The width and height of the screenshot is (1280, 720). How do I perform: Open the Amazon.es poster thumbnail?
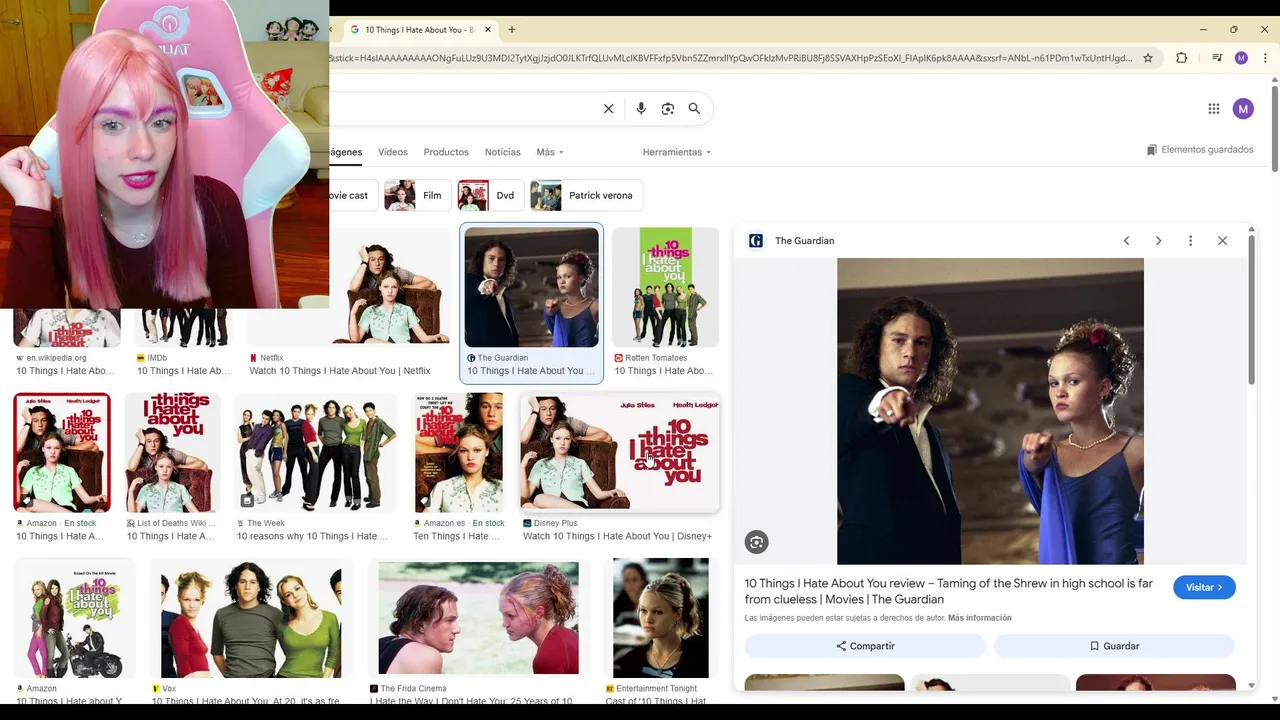tap(459, 453)
